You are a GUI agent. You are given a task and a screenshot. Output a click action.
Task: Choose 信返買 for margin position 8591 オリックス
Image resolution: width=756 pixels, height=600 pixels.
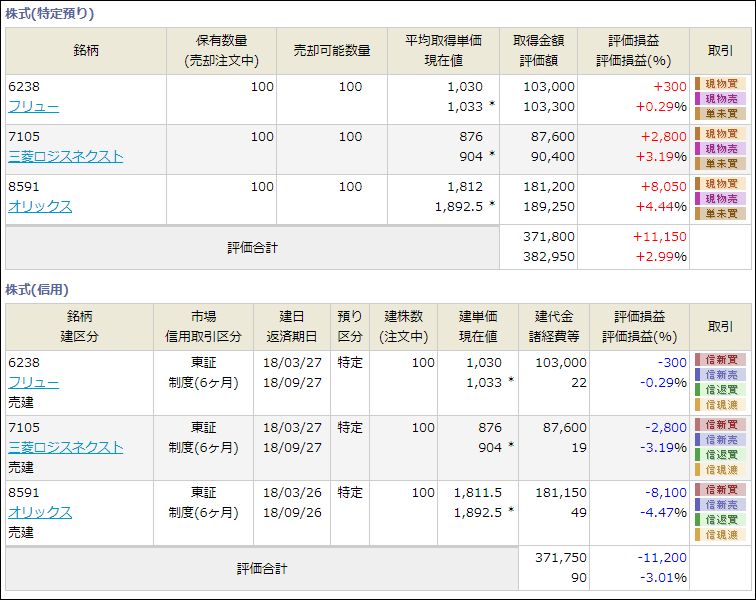tap(720, 520)
